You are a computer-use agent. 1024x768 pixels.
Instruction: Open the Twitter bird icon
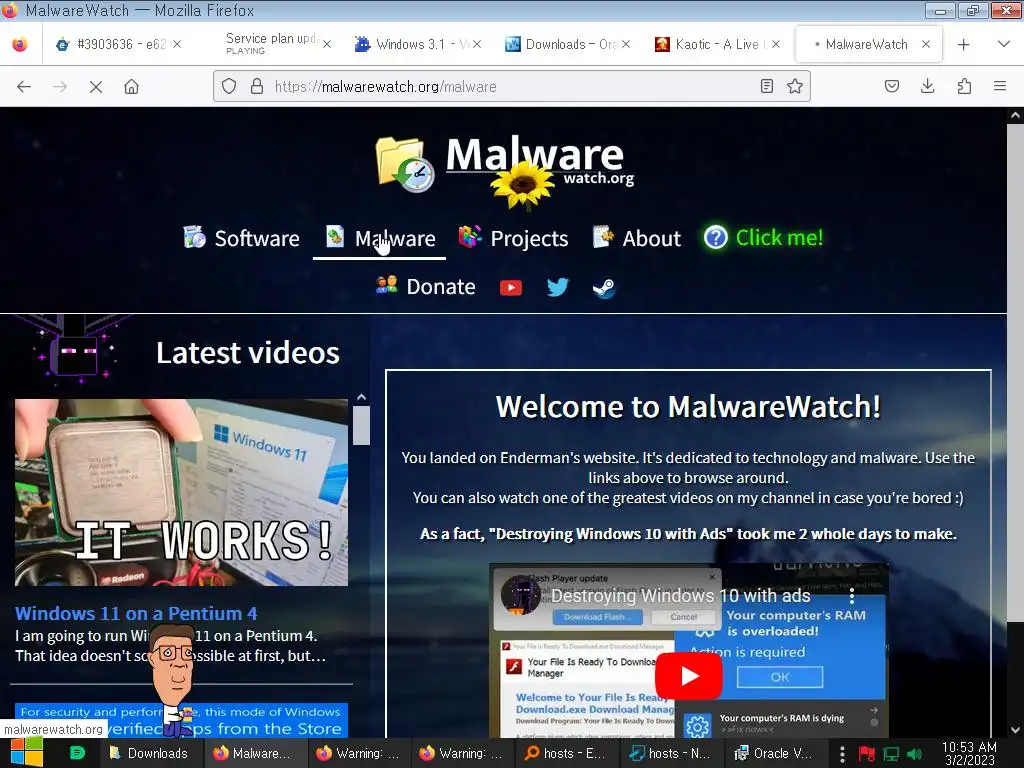pos(557,287)
